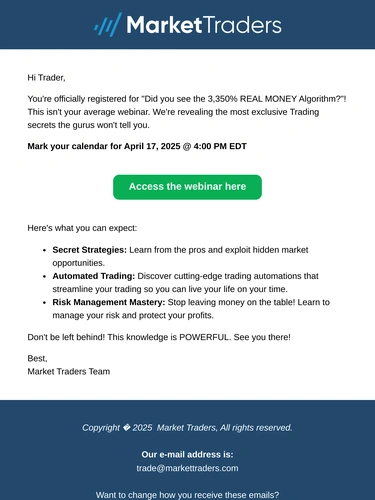Open the 'Access the webinar here' button
This screenshot has height=500, width=375.
click(187, 187)
